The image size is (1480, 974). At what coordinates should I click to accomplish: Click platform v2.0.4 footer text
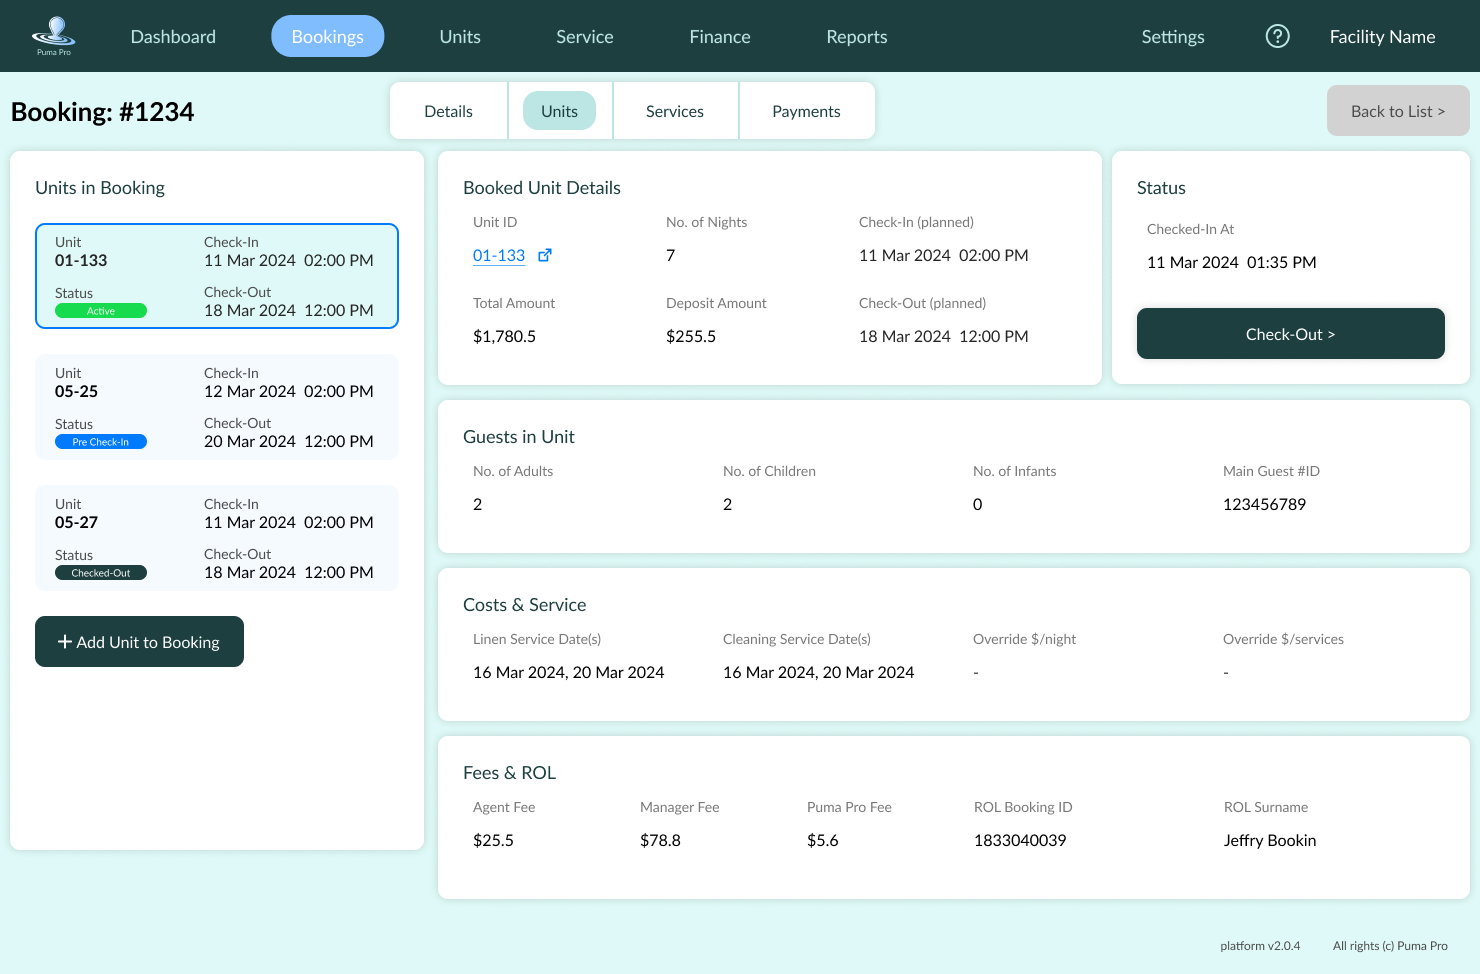coord(1260,946)
